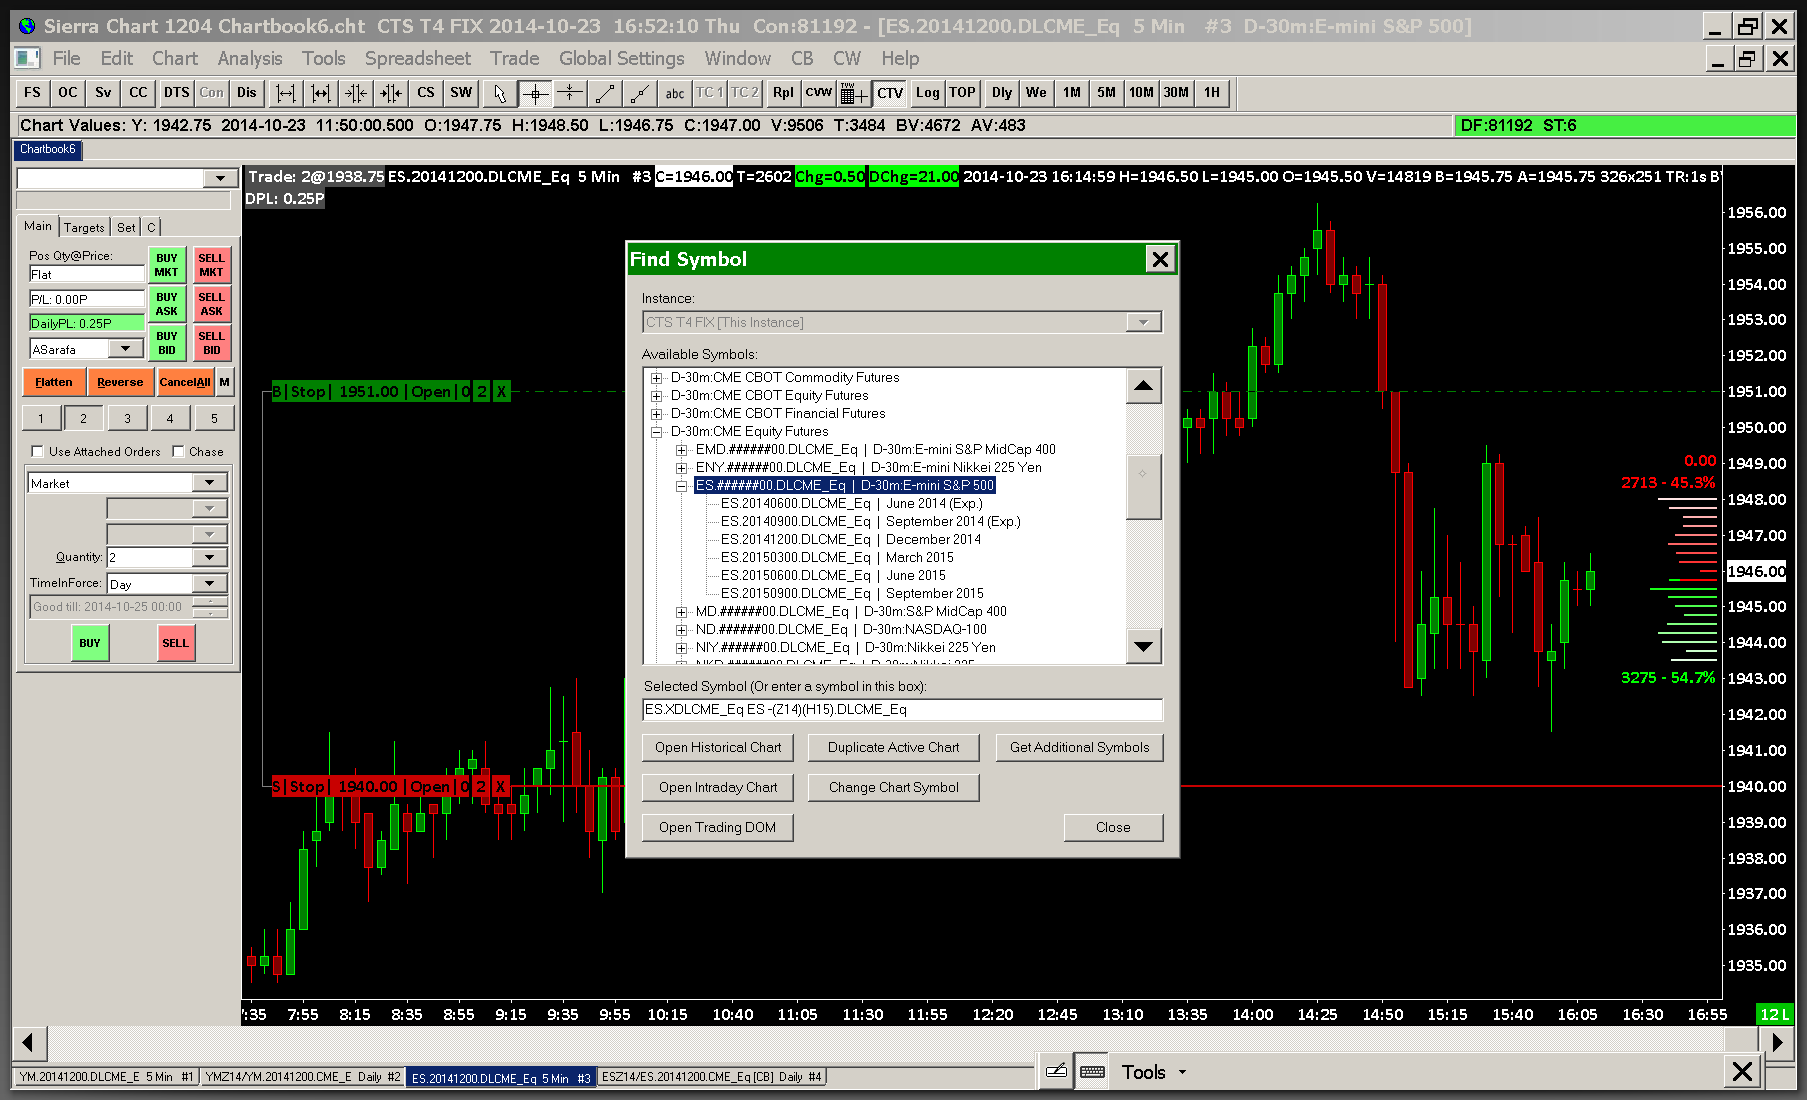This screenshot has width=1807, height=1100.
Task: Click the symbol list scrollbar thumb
Action: (x=1143, y=486)
